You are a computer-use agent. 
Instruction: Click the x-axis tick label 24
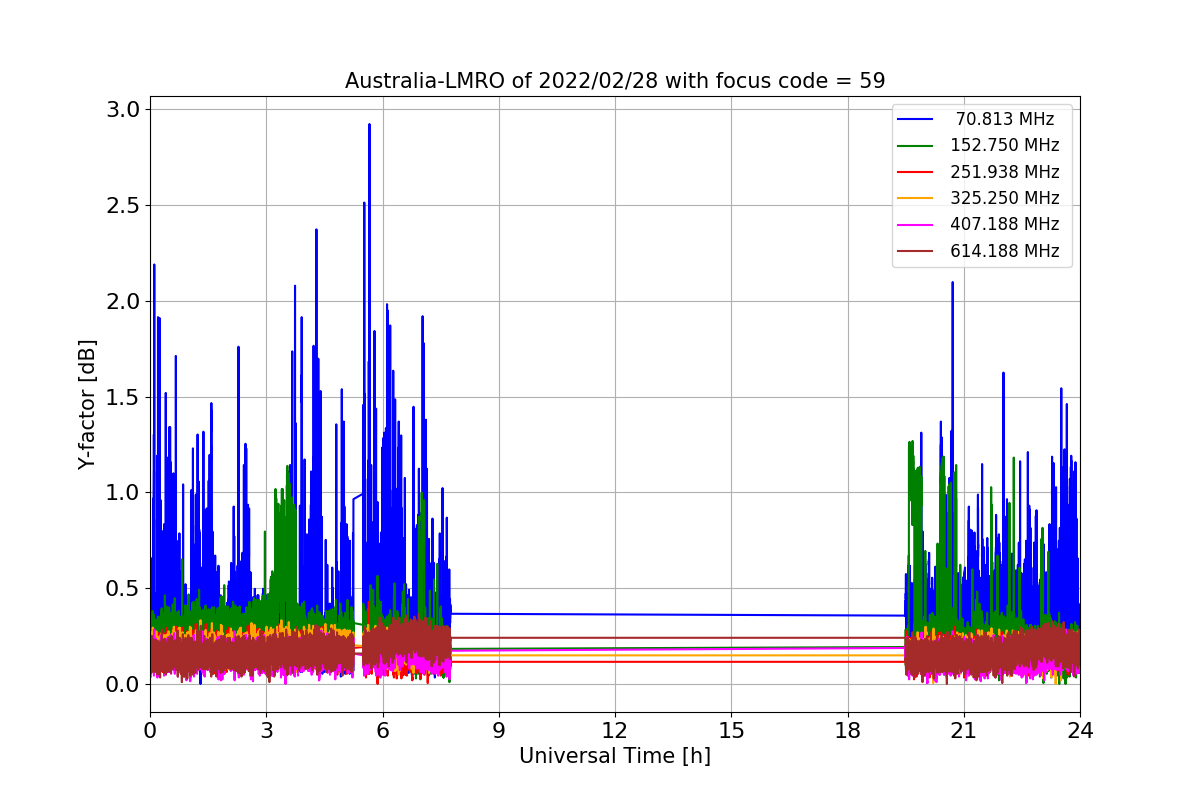tap(1080, 731)
